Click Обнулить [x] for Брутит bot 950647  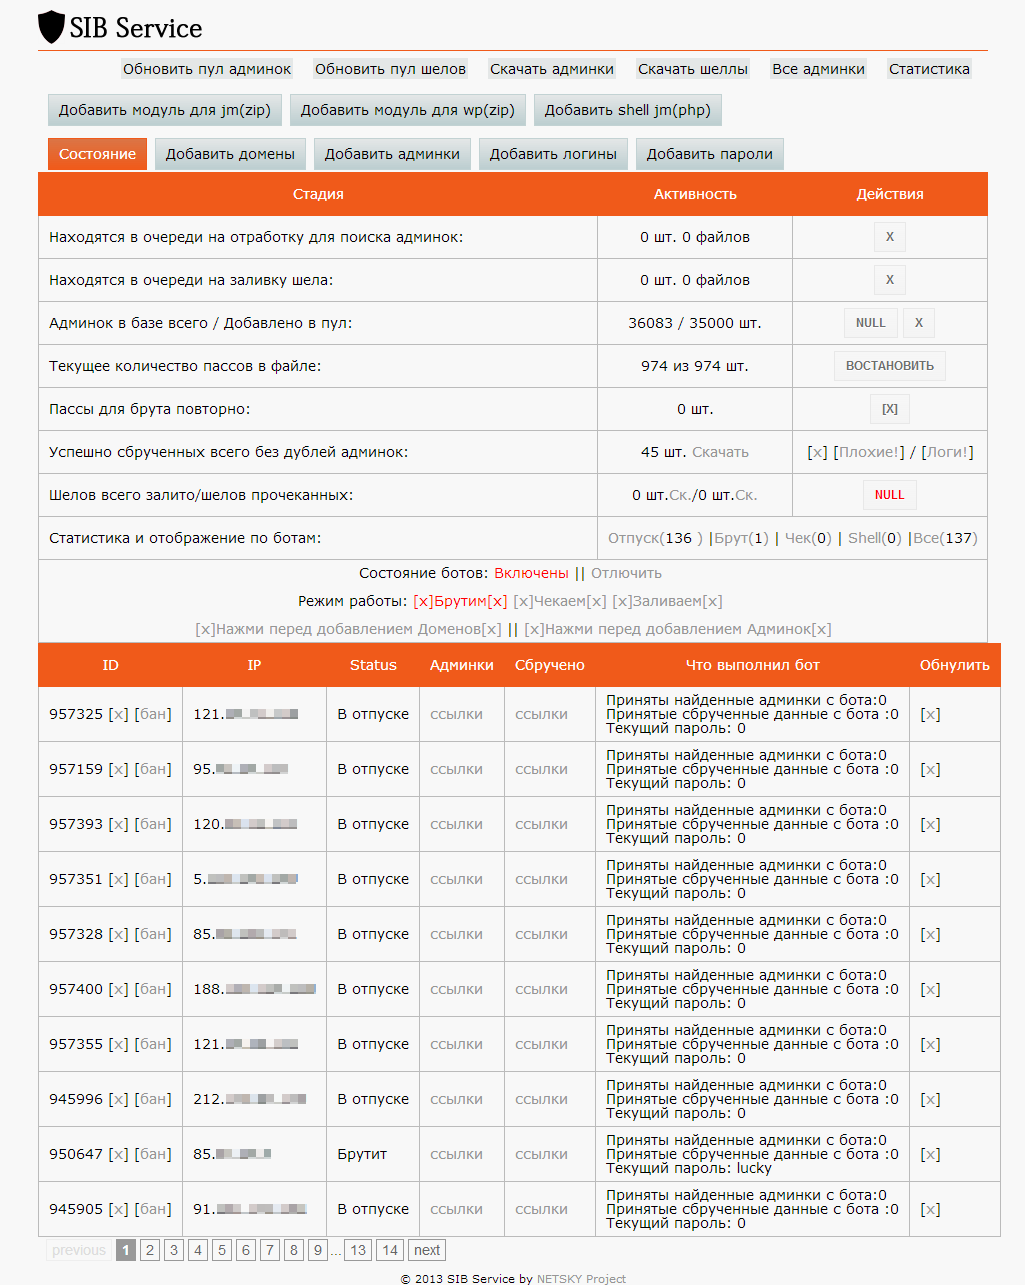point(930,1154)
